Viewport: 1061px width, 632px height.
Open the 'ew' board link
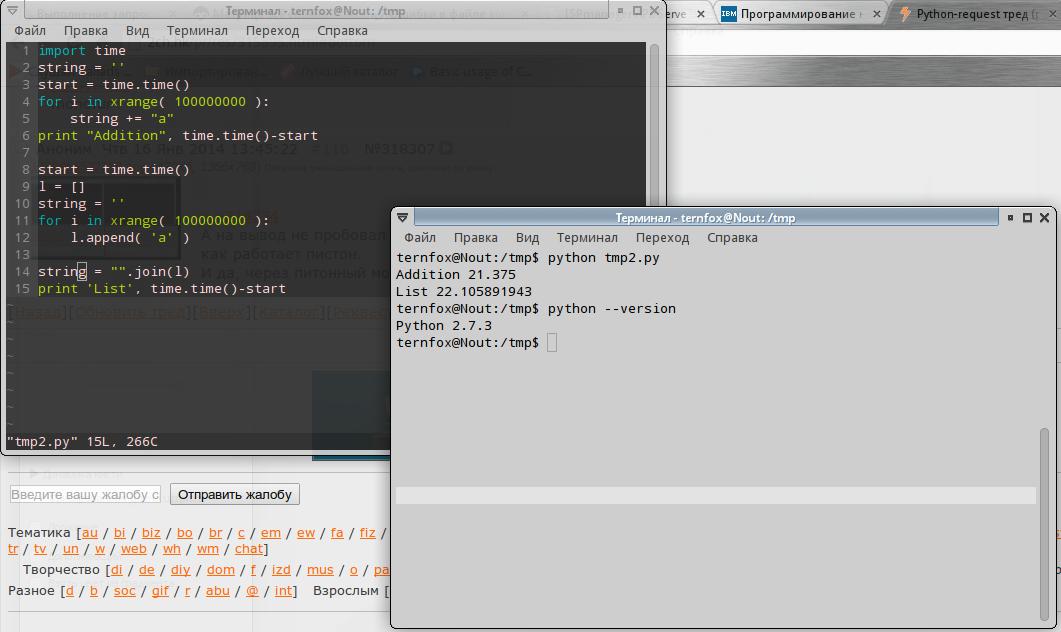click(x=306, y=533)
